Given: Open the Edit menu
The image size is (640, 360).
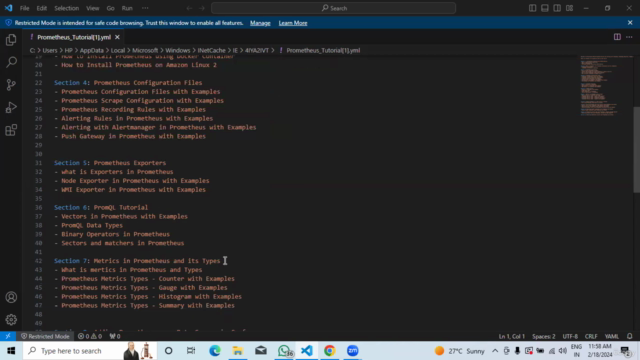Looking at the screenshot, I should point(42,8).
